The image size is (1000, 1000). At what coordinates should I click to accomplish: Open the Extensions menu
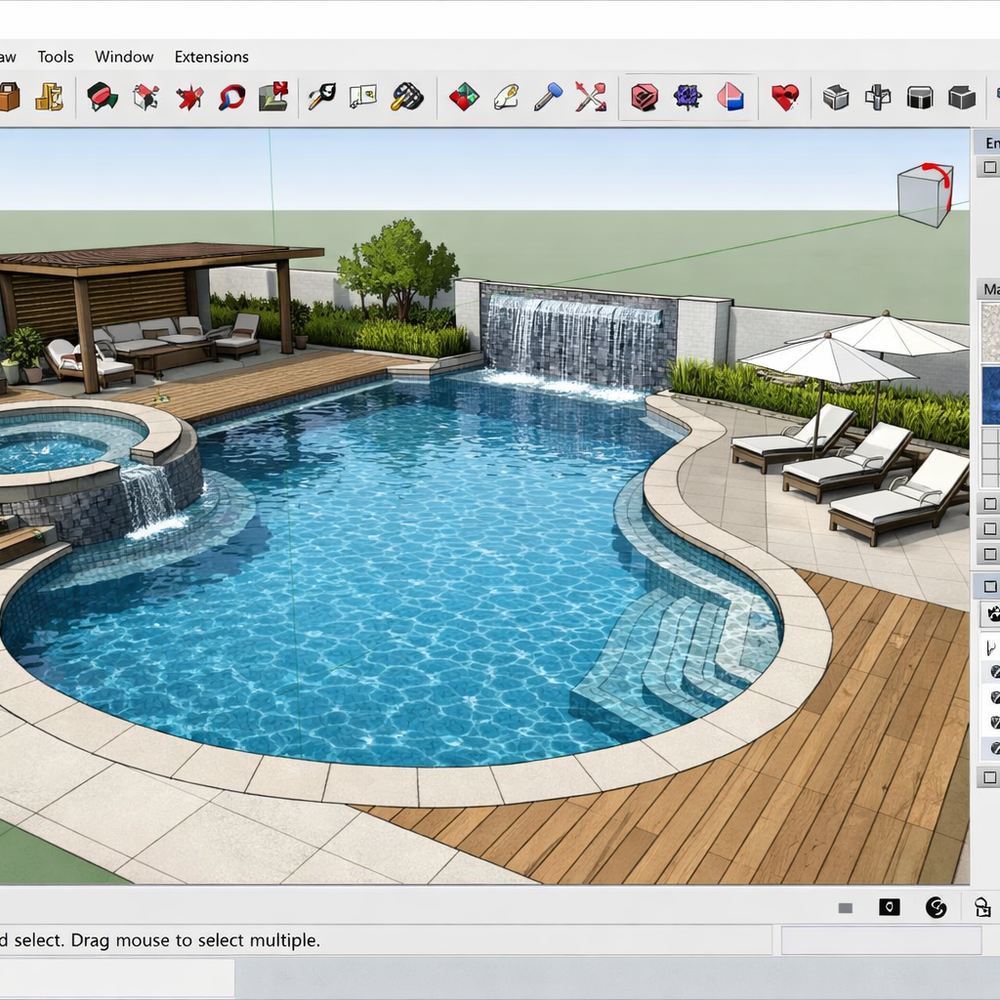tap(211, 57)
